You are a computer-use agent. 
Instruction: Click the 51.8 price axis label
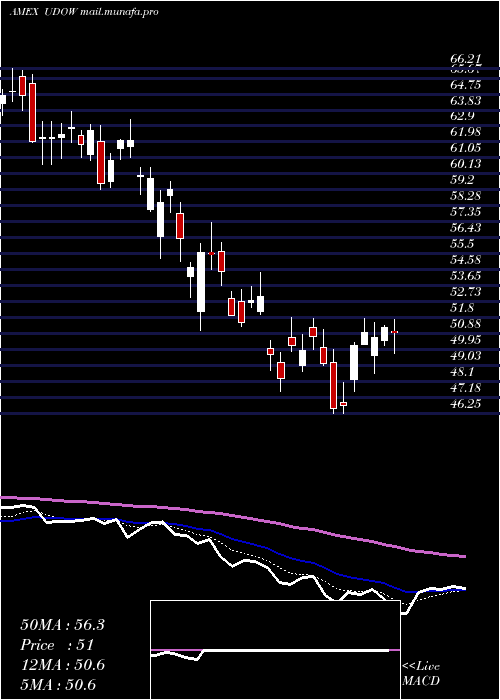[462, 308]
